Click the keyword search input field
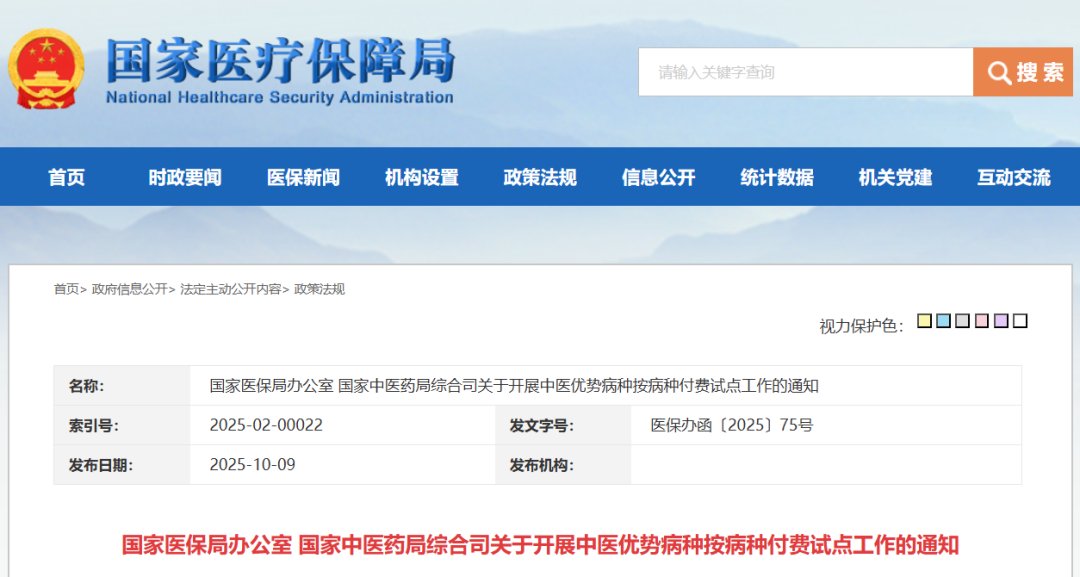1080x577 pixels. pyautogui.click(x=805, y=72)
